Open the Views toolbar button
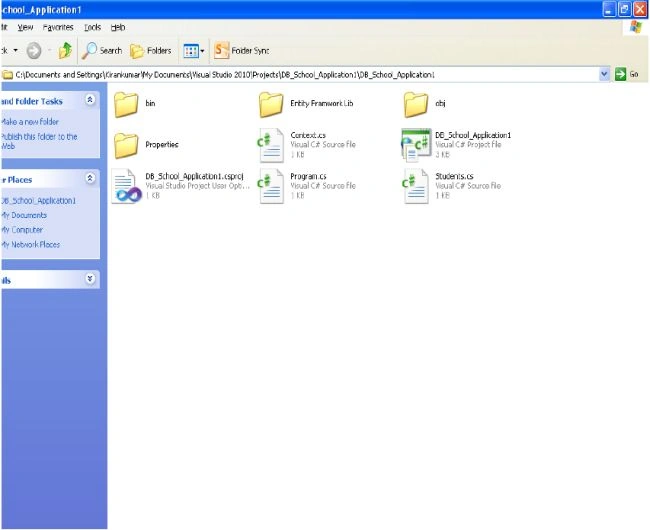Image resolution: width=650 pixels, height=530 pixels. pyautogui.click(x=194, y=51)
